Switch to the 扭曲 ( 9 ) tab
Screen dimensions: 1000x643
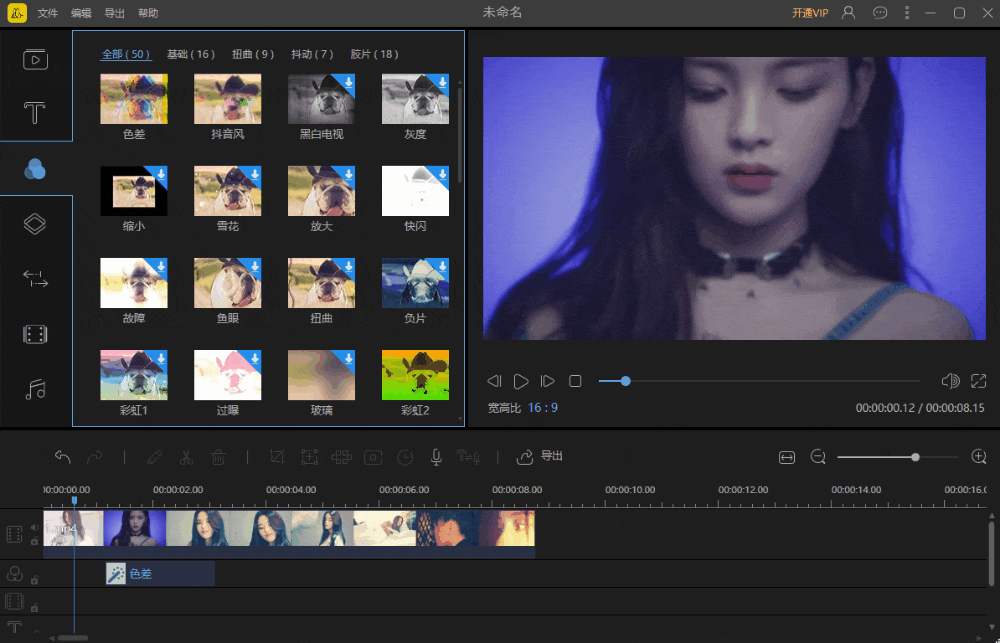click(x=253, y=54)
